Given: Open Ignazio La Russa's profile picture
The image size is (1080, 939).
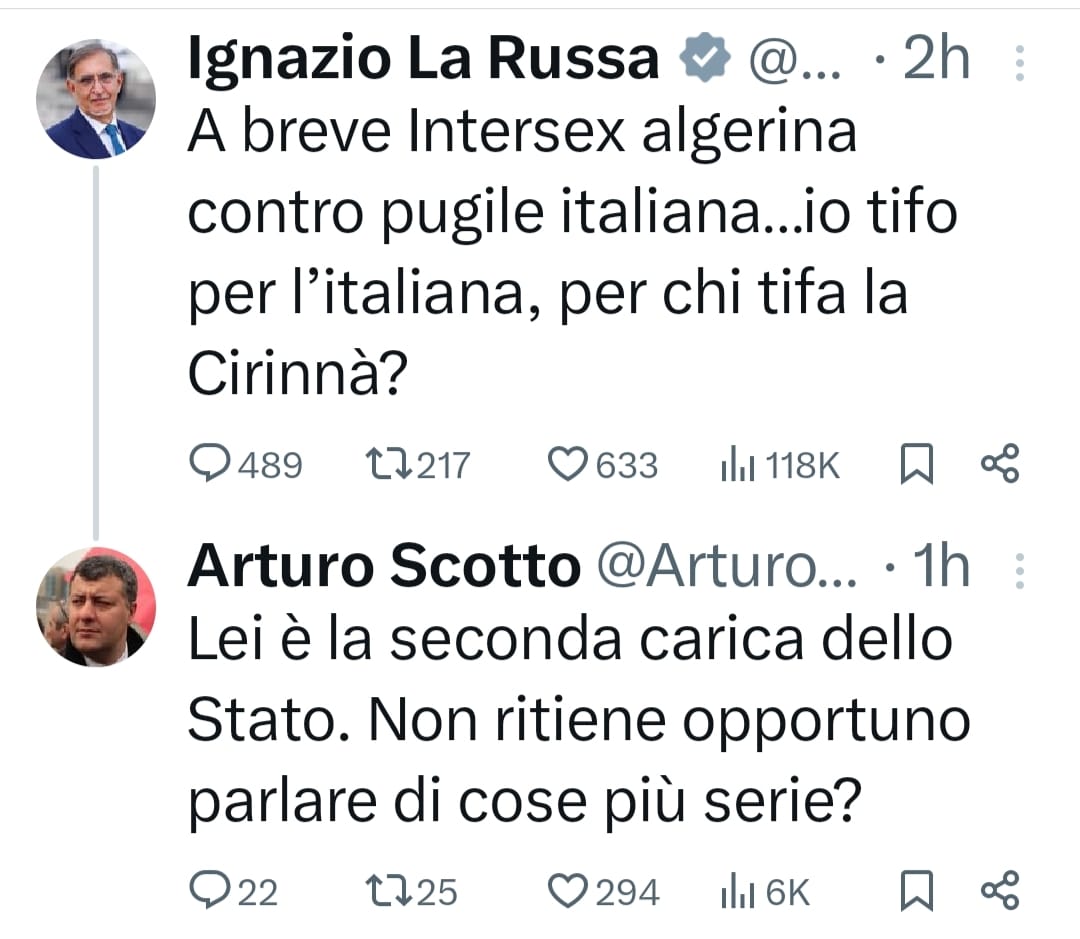Looking at the screenshot, I should (x=95, y=99).
